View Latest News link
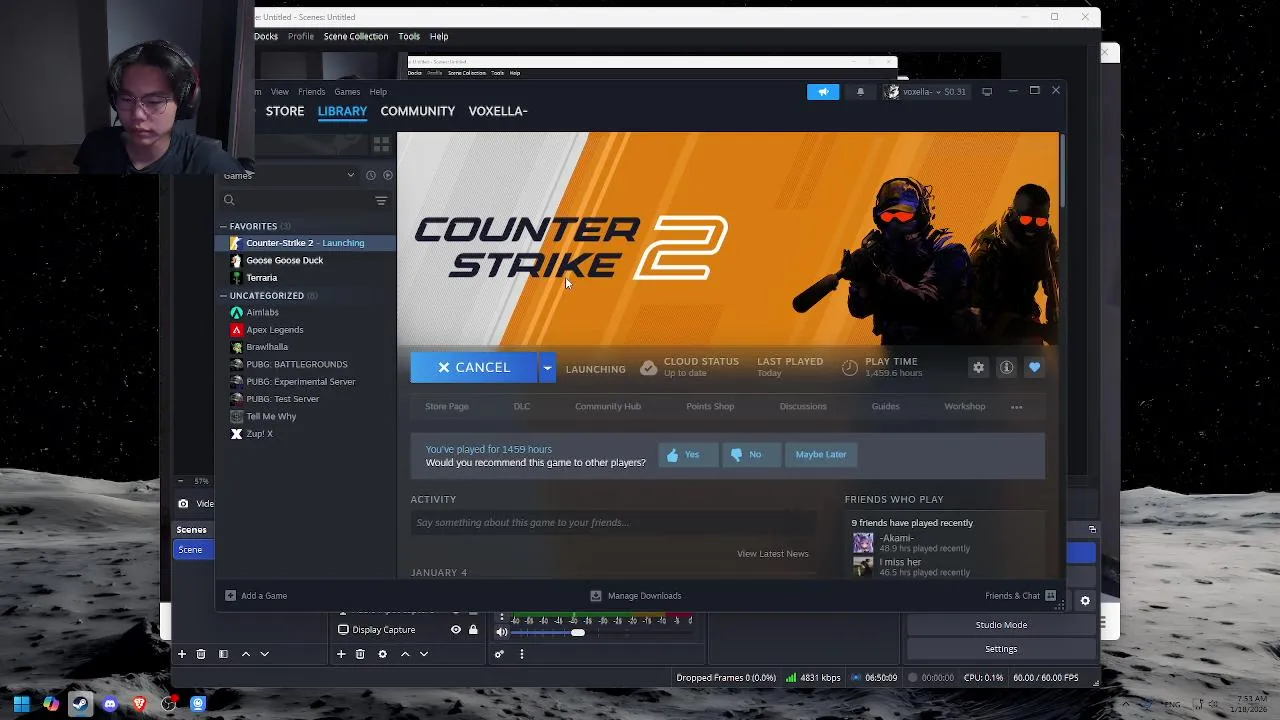The image size is (1280, 720). click(x=773, y=554)
